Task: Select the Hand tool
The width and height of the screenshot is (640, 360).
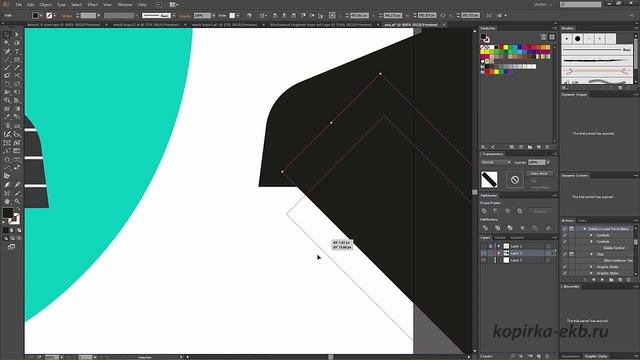Action: (7, 201)
